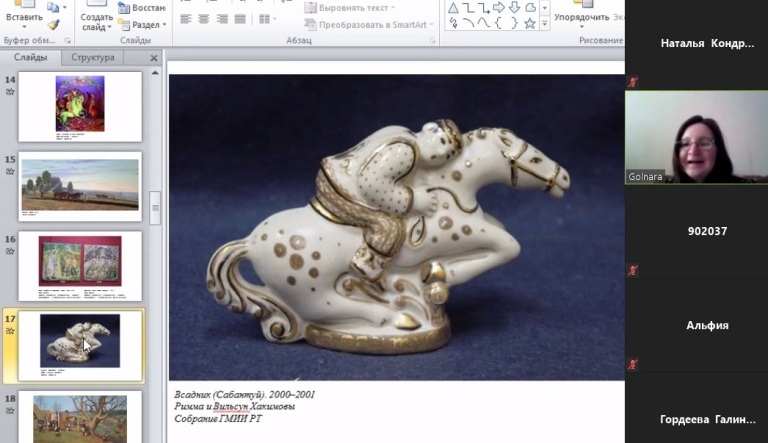Select slide 17 horse figurine thumbnail
The width and height of the screenshot is (768, 443).
(80, 346)
